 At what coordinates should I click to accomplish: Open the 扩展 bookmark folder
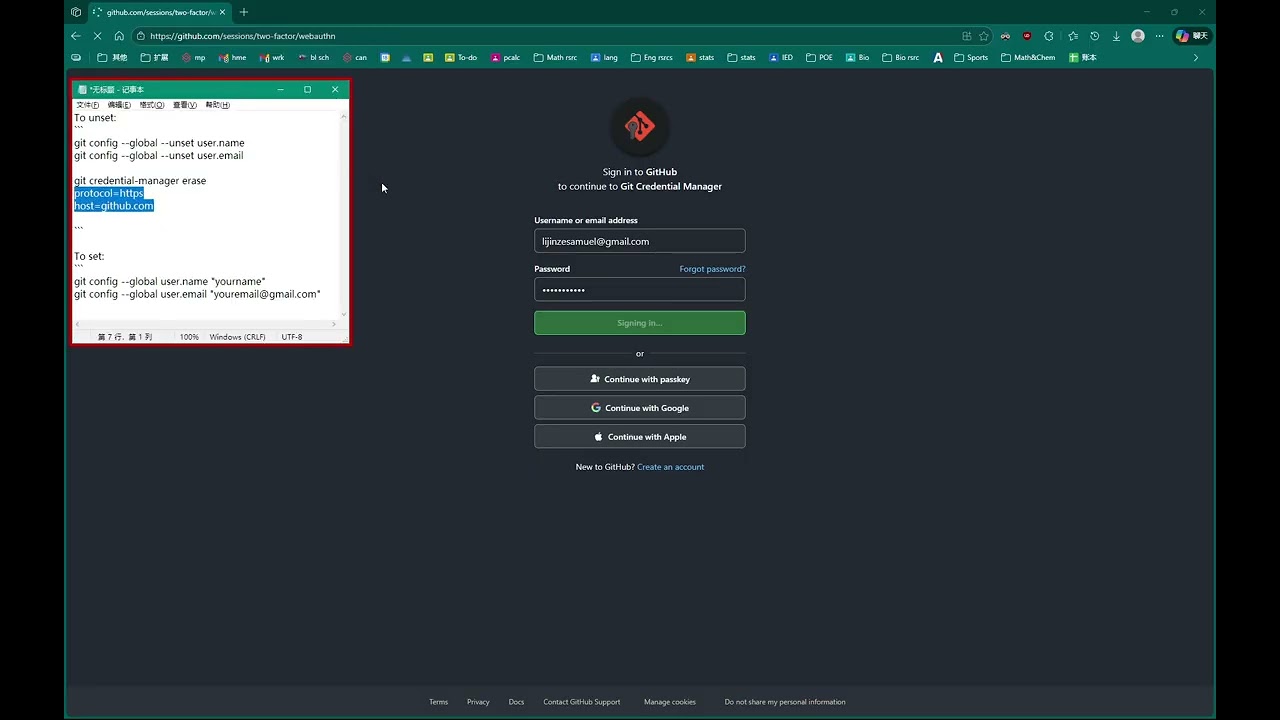(x=154, y=58)
